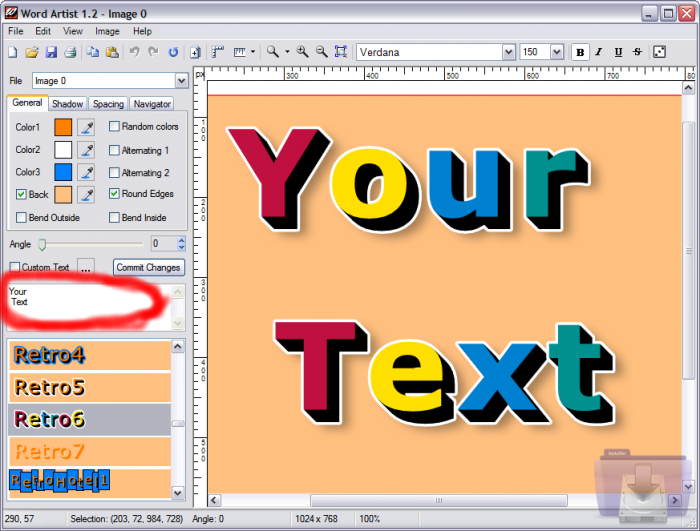Image resolution: width=700 pixels, height=531 pixels.
Task: Uncheck the Back checkbox
Action: (21, 194)
